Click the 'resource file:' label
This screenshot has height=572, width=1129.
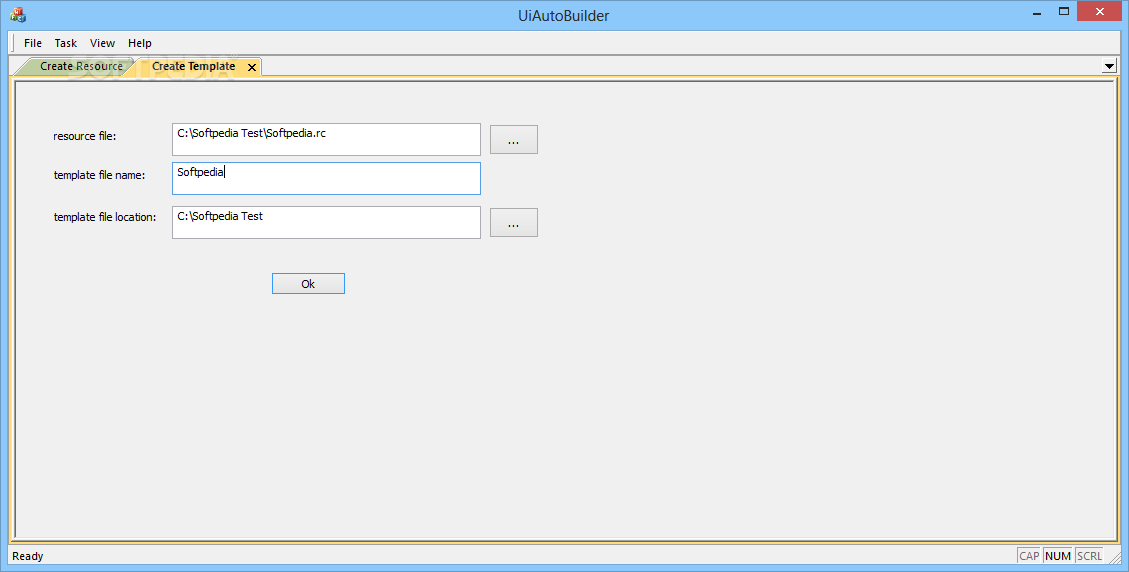(84, 136)
